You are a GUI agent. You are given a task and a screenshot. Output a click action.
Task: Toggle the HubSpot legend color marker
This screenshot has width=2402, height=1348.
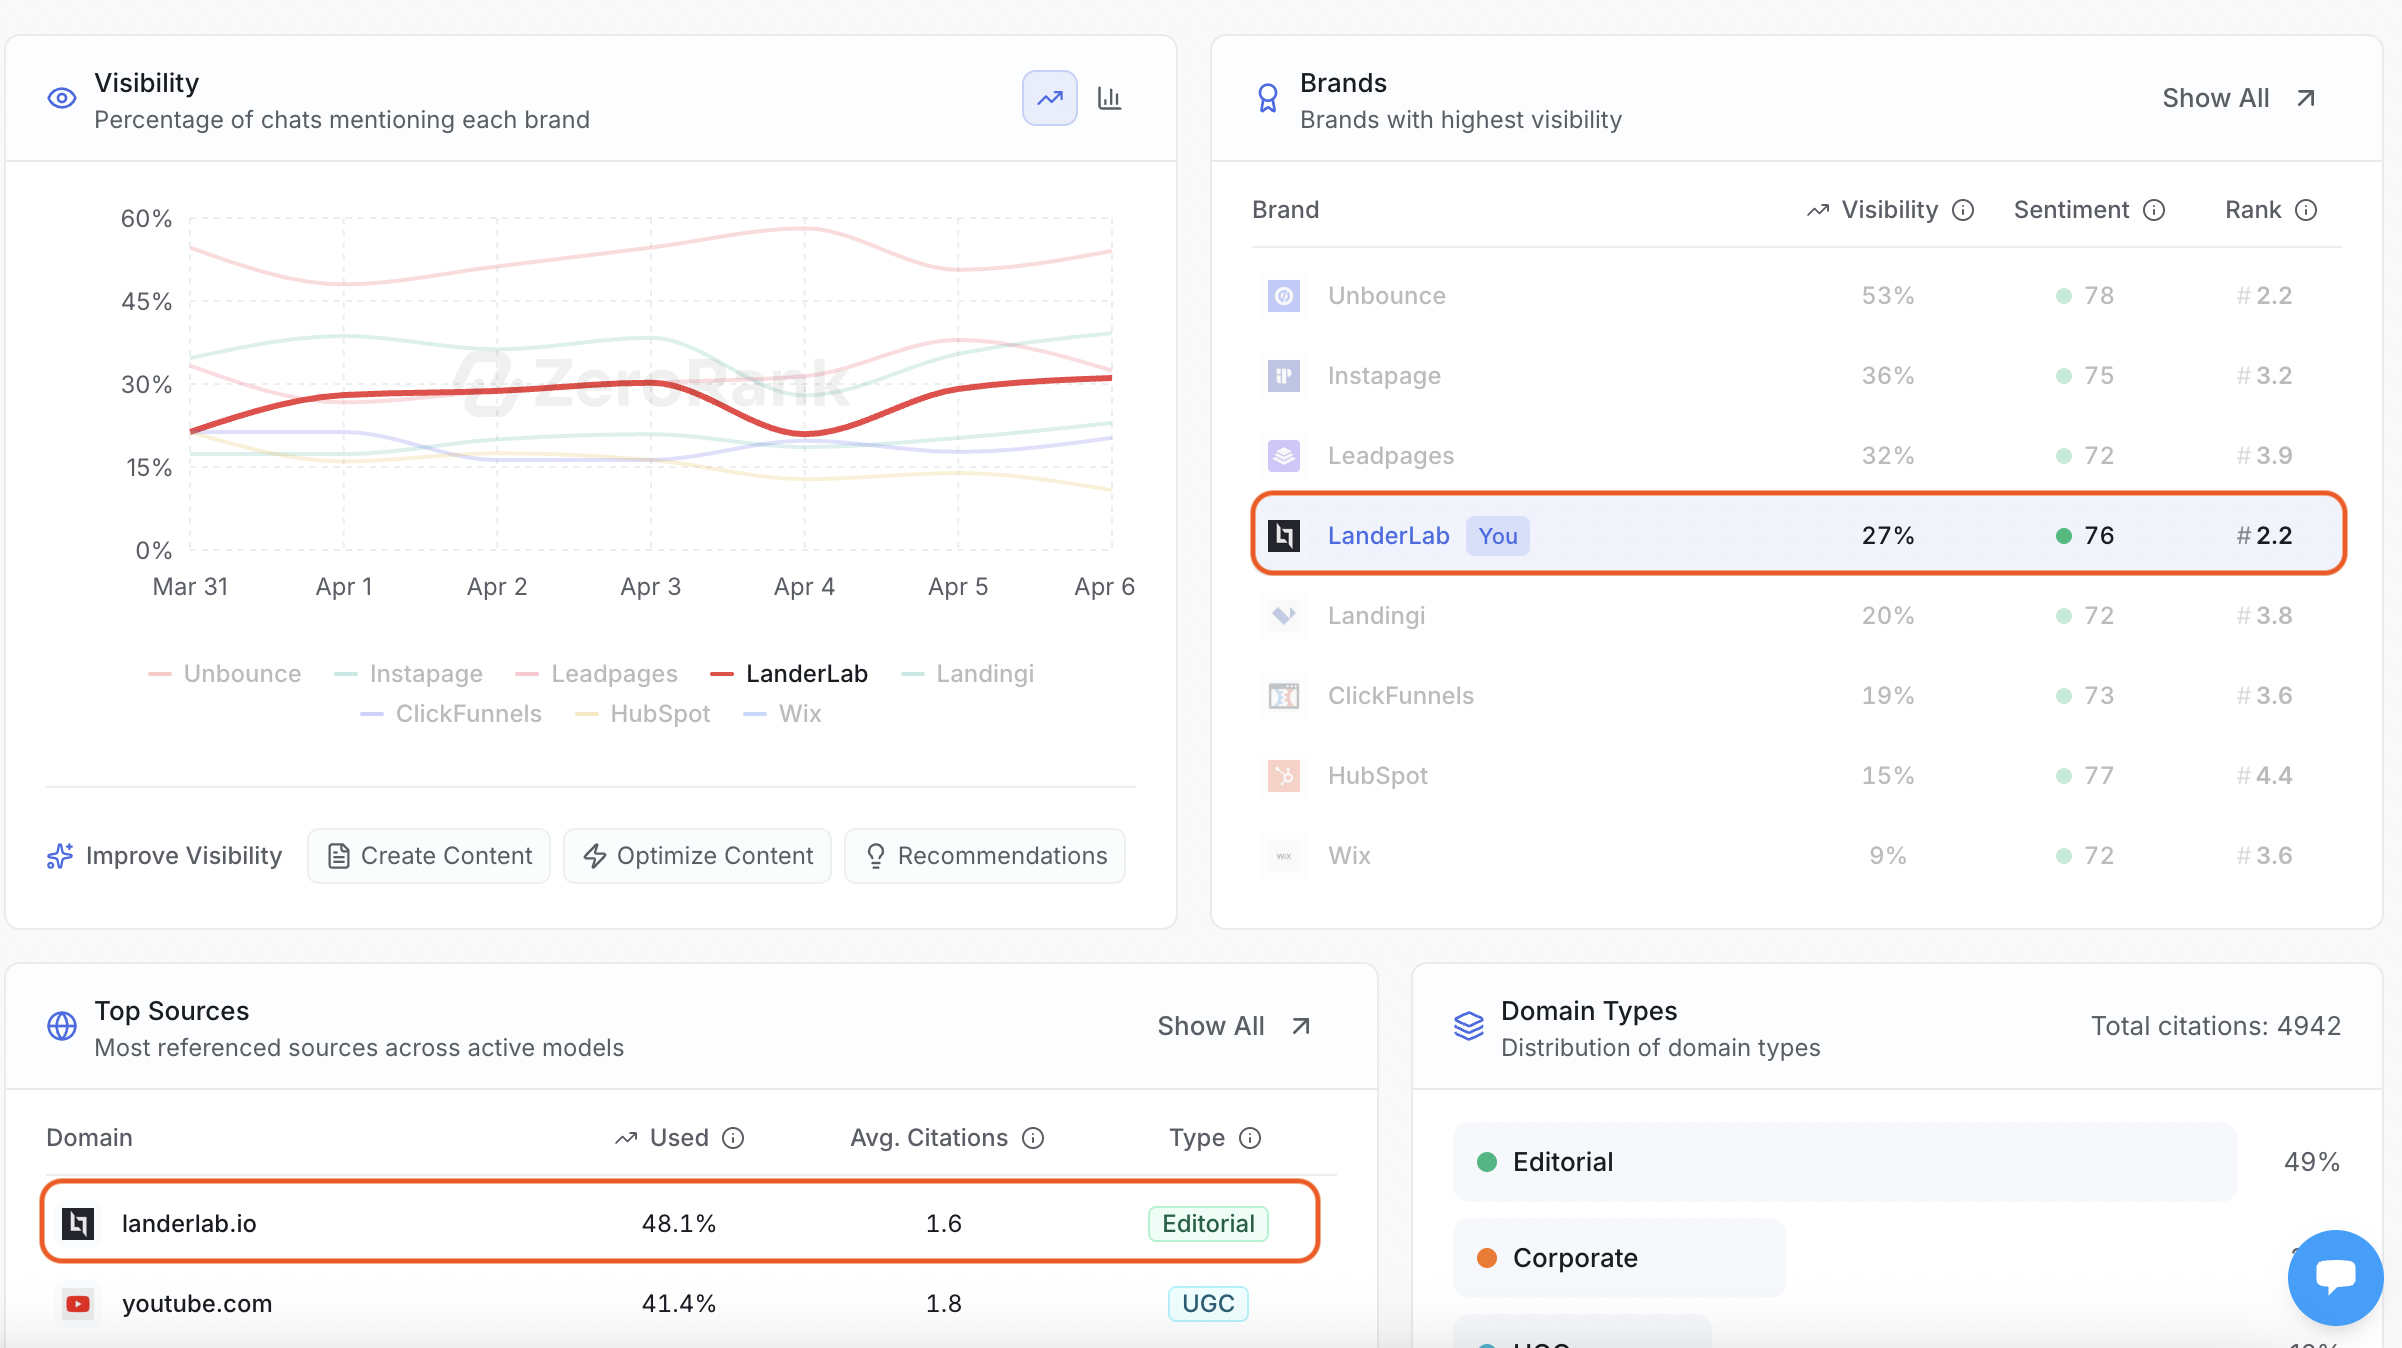(x=587, y=714)
